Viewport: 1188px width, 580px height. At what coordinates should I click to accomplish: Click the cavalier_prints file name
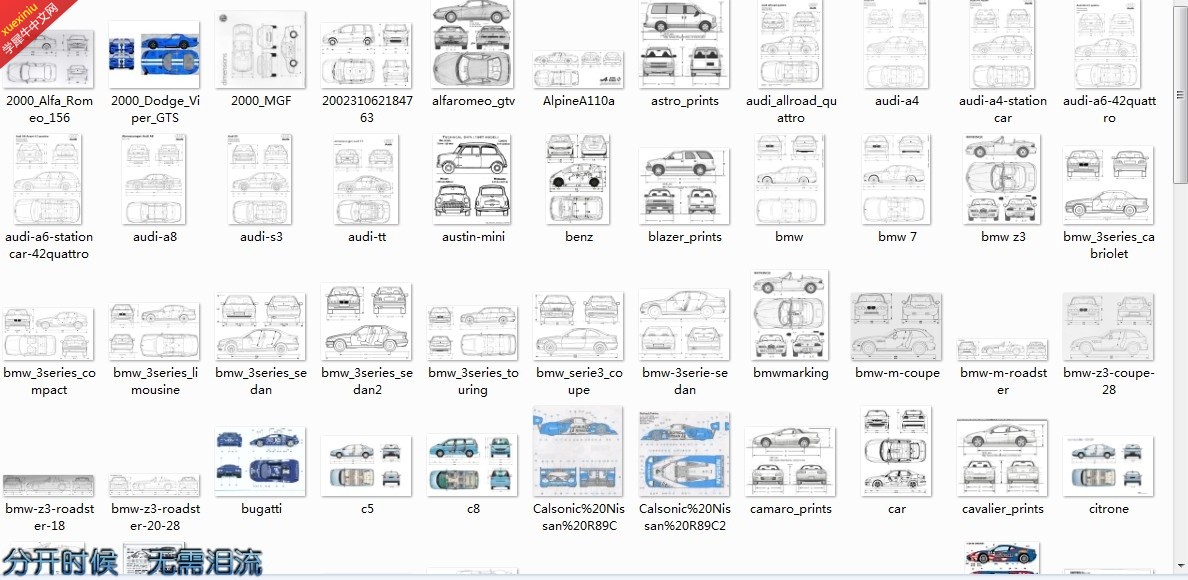[1002, 510]
